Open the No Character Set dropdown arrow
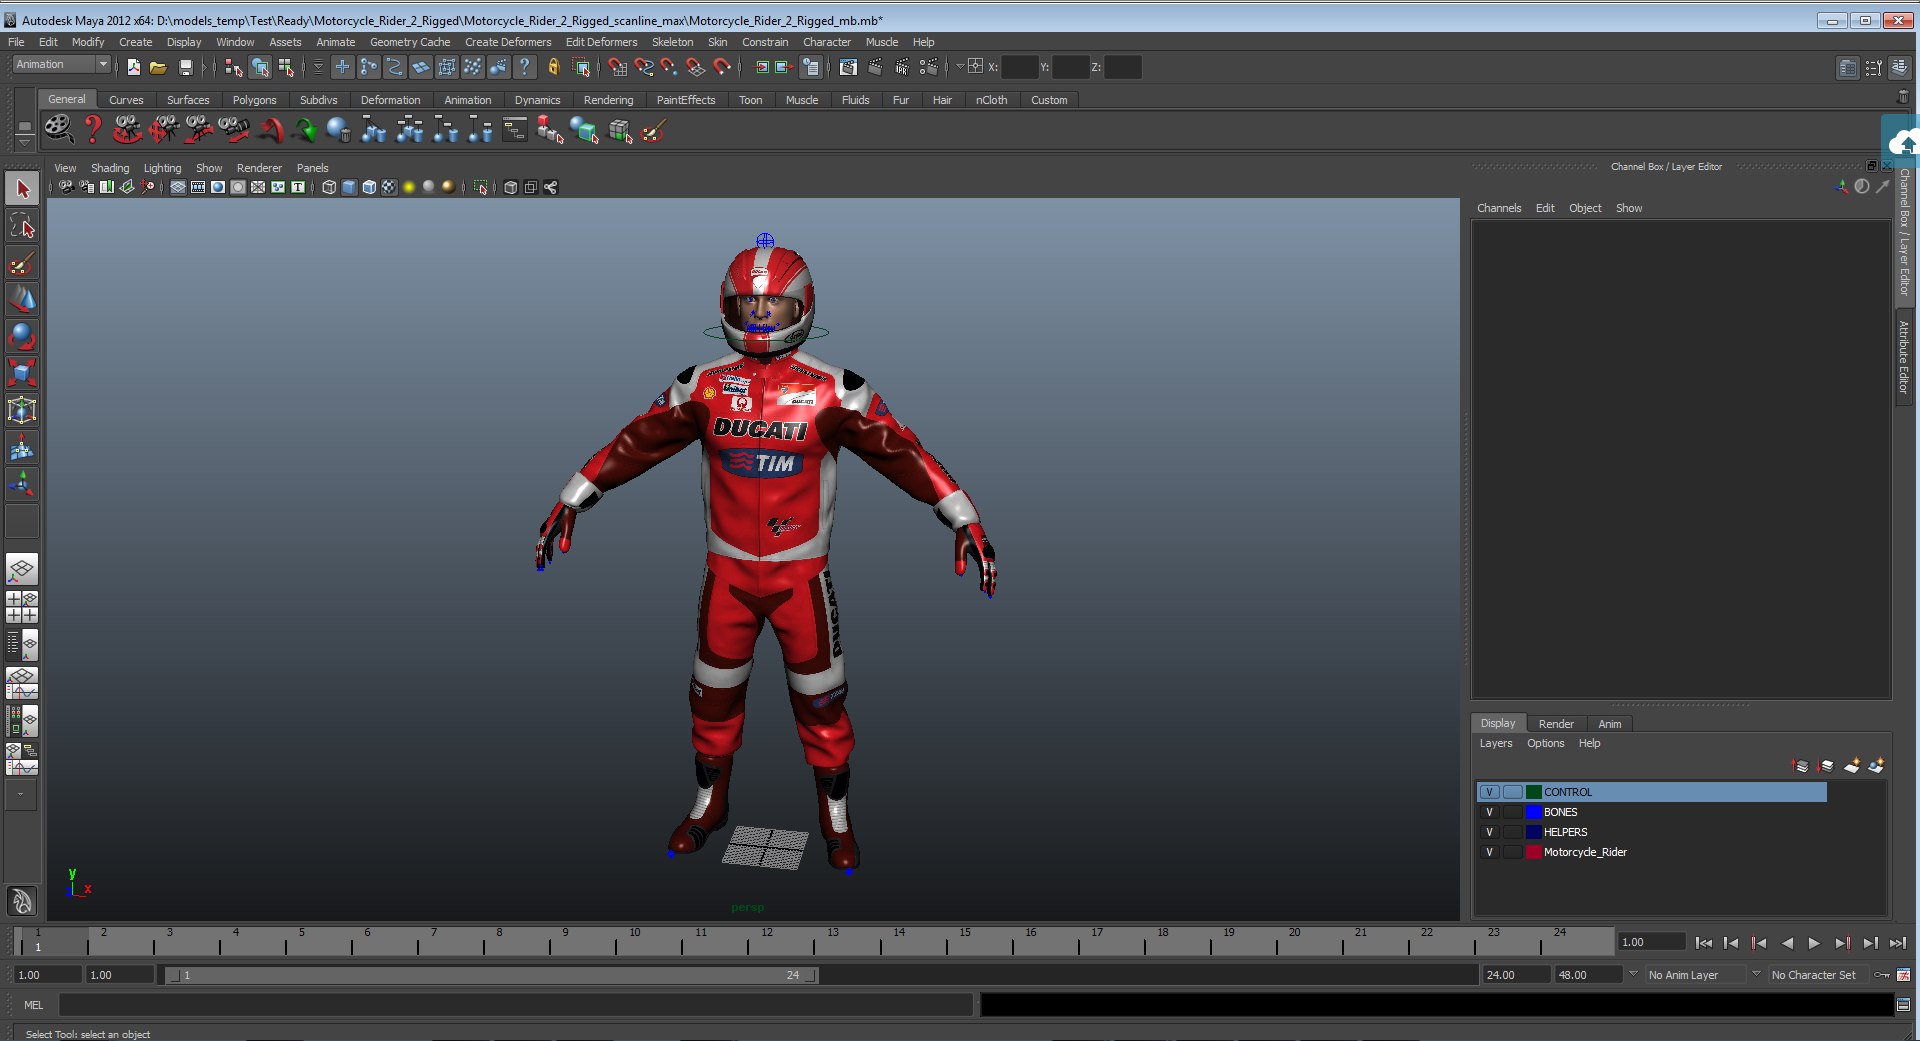 coord(1756,974)
